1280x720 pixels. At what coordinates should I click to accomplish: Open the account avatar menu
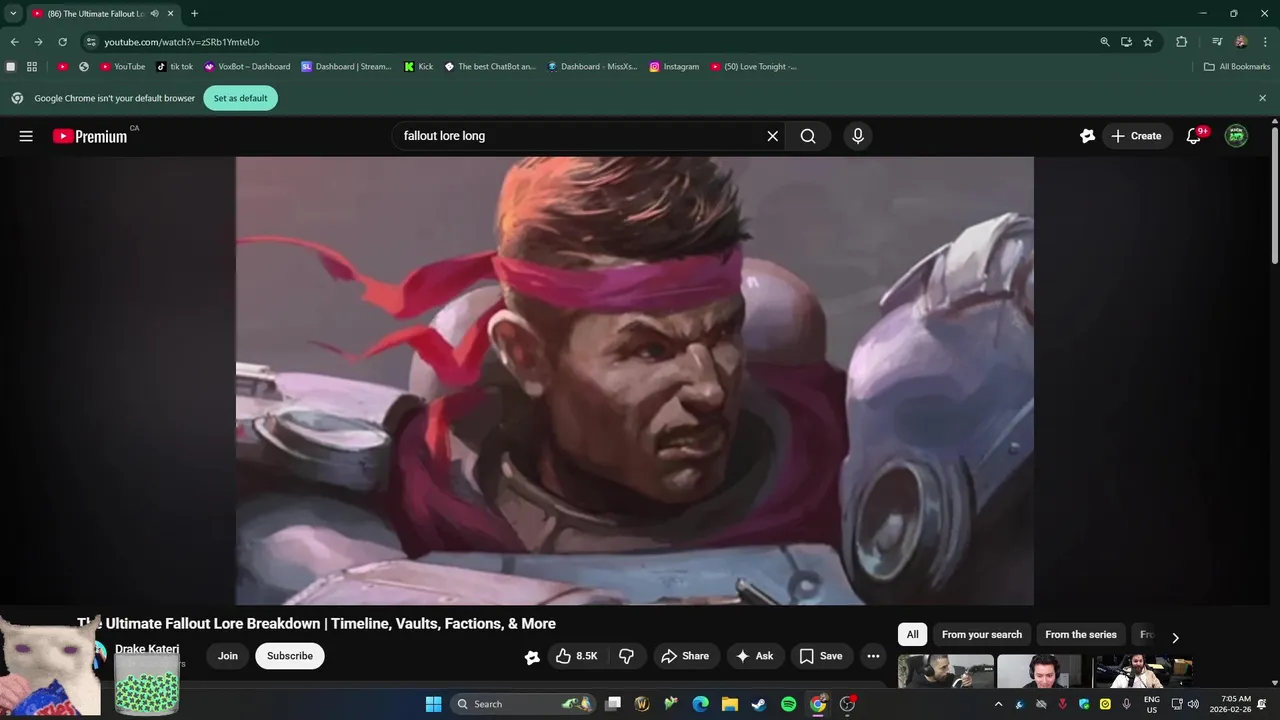click(x=1237, y=136)
